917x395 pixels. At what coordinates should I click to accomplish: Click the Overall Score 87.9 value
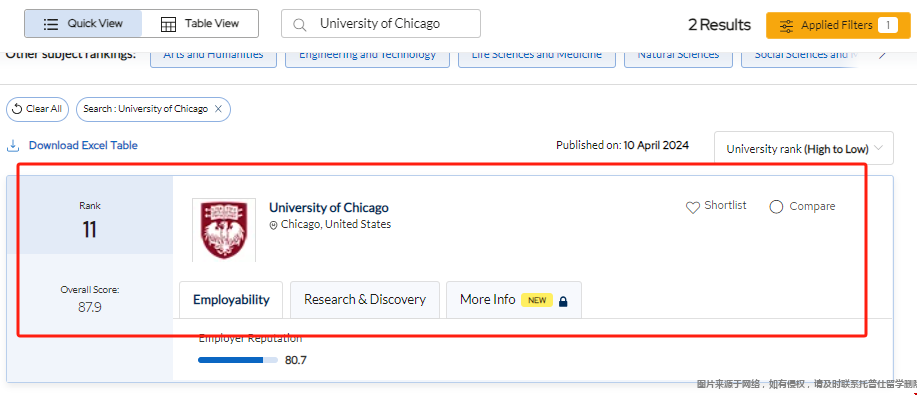coord(90,307)
